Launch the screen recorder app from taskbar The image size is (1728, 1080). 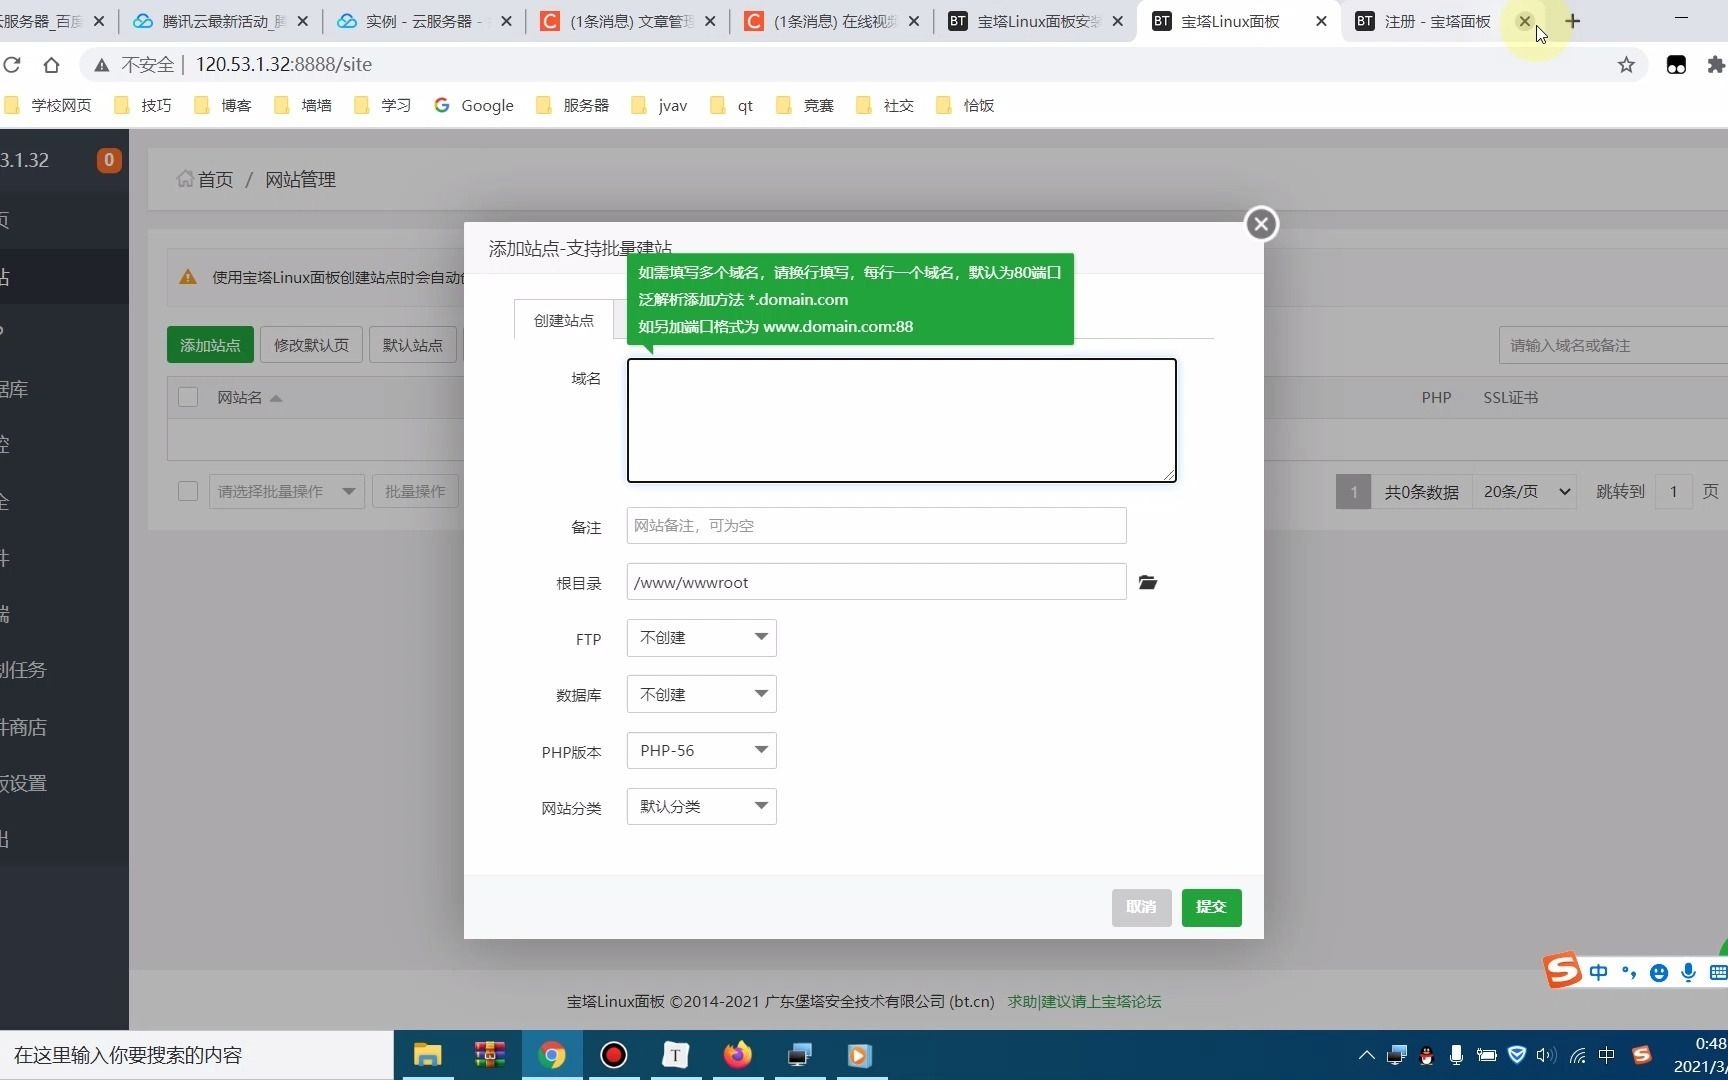click(613, 1055)
